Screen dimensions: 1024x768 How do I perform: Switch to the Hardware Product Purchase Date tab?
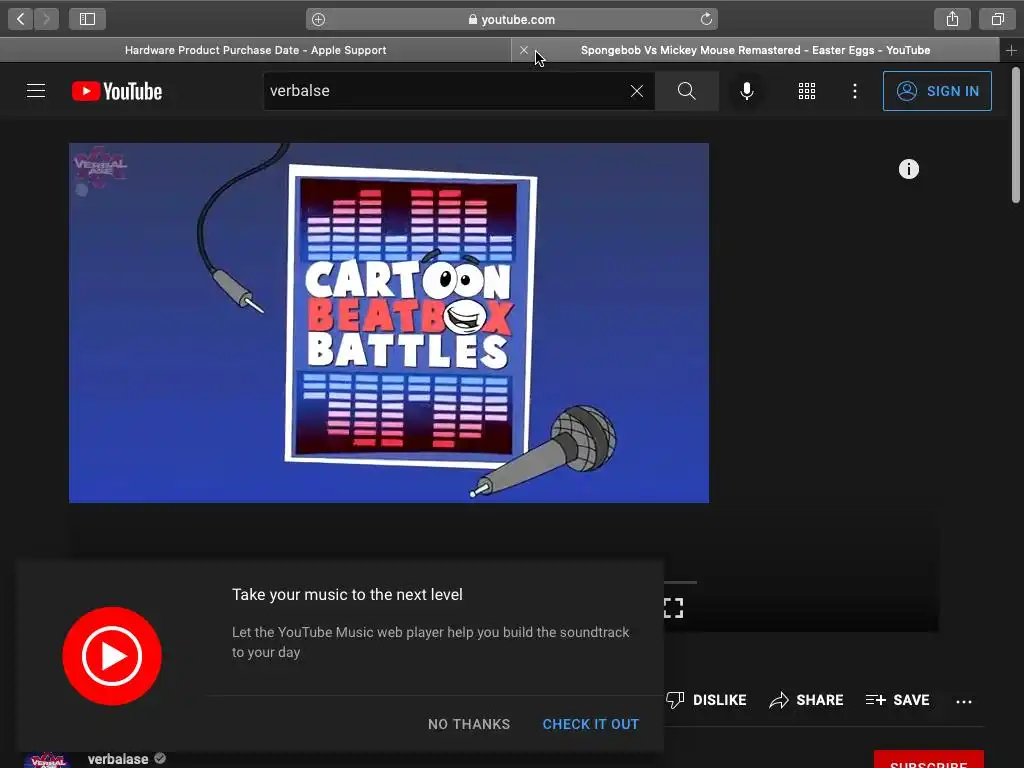[x=255, y=50]
